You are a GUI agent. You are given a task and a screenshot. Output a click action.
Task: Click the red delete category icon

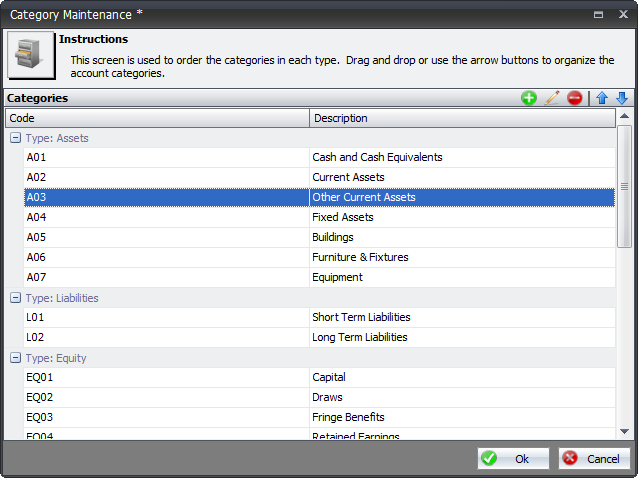(x=574, y=98)
